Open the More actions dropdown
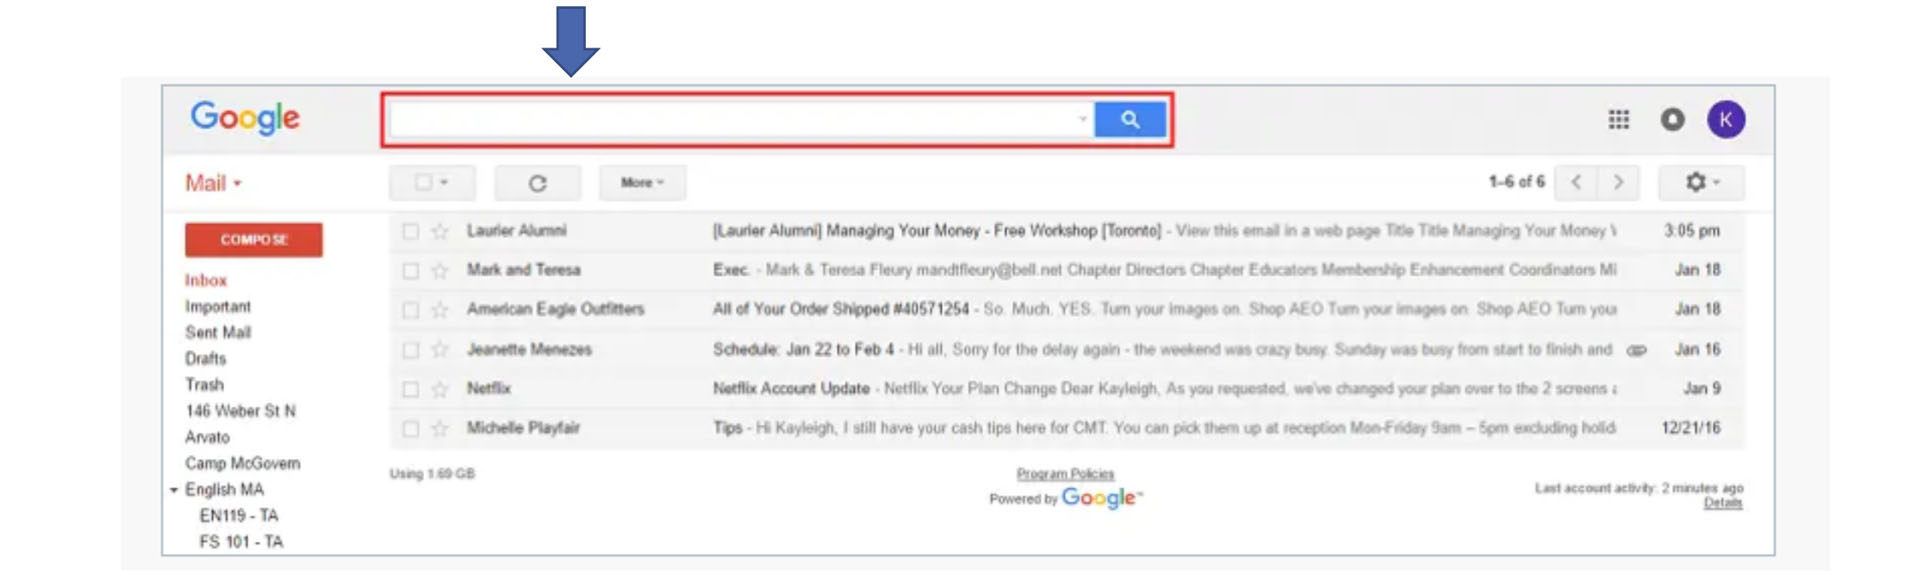Viewport: 1920px width, 571px height. (642, 183)
